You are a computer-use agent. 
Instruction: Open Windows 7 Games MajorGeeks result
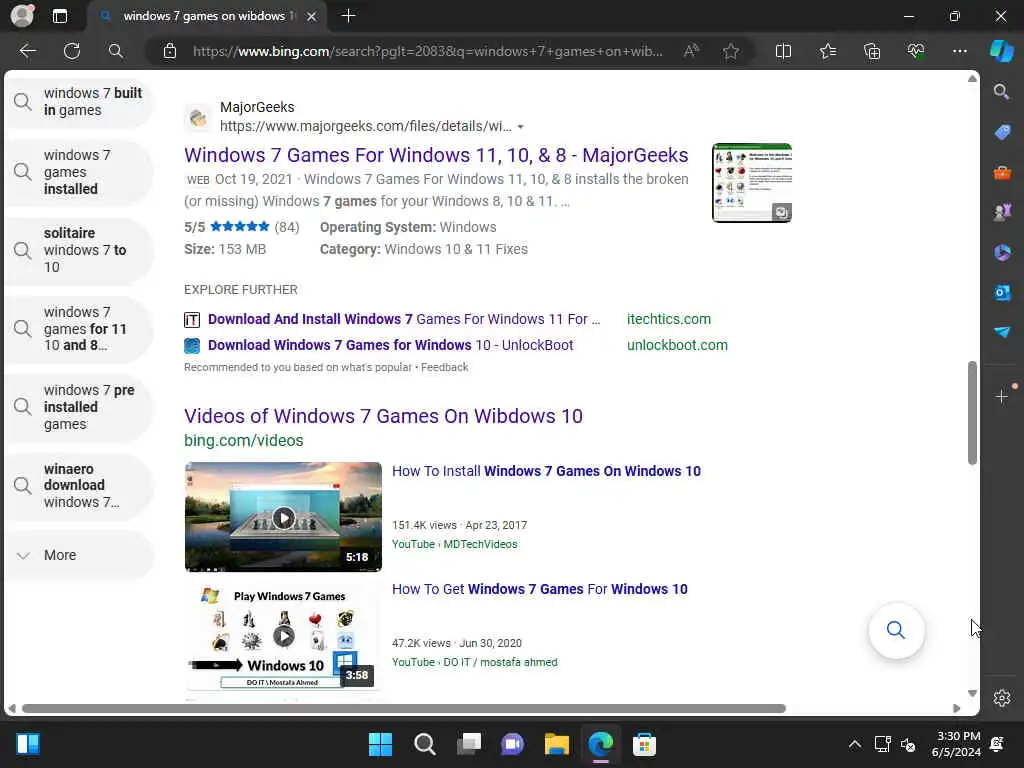(x=436, y=155)
